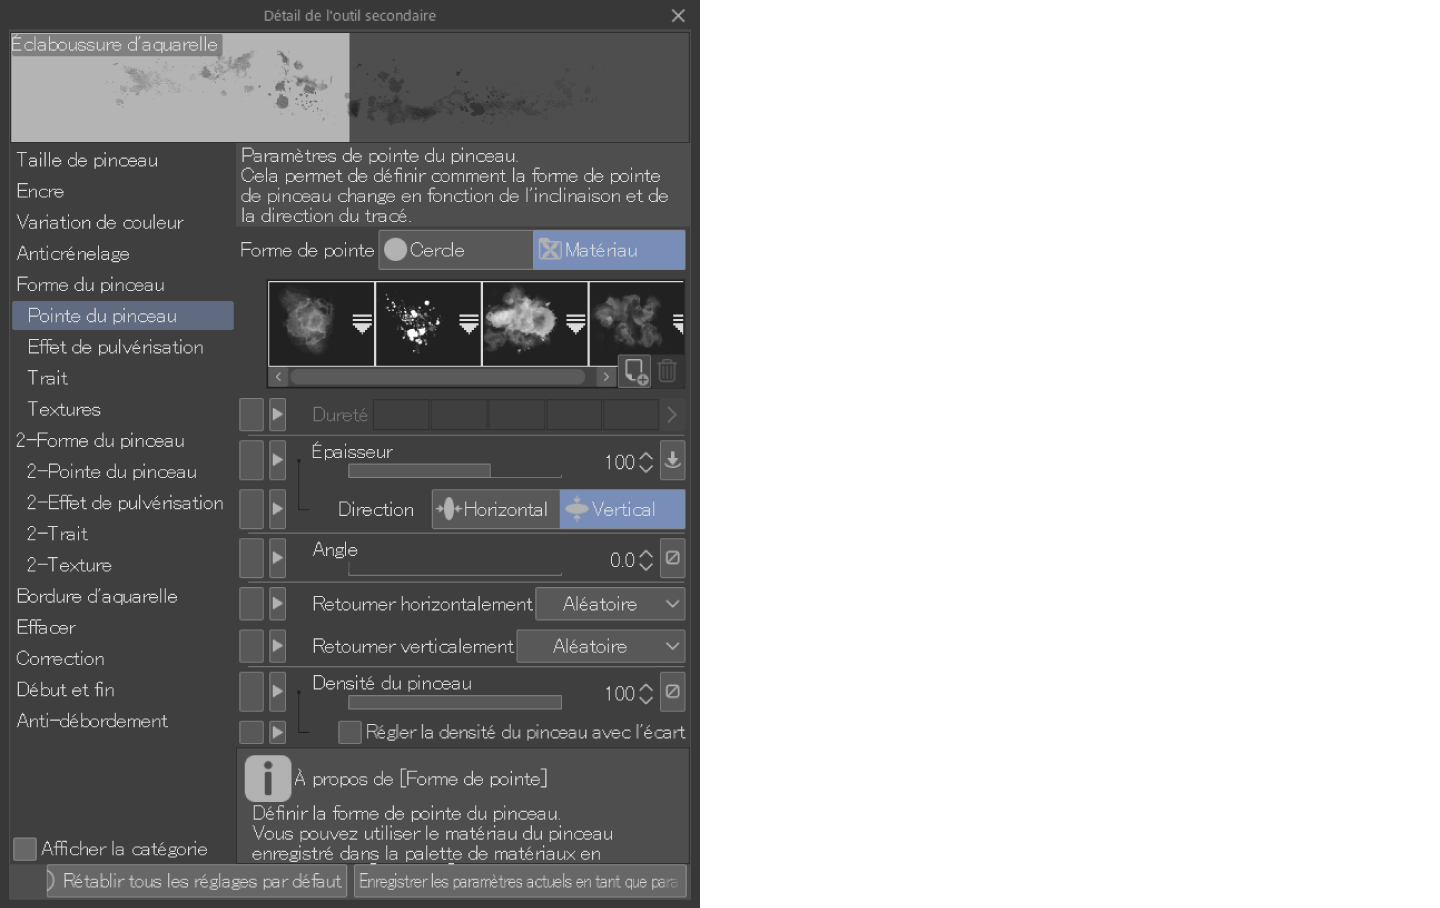Expand the Épaisseur row arrow
This screenshot has height=908, width=1440.
click(278, 460)
